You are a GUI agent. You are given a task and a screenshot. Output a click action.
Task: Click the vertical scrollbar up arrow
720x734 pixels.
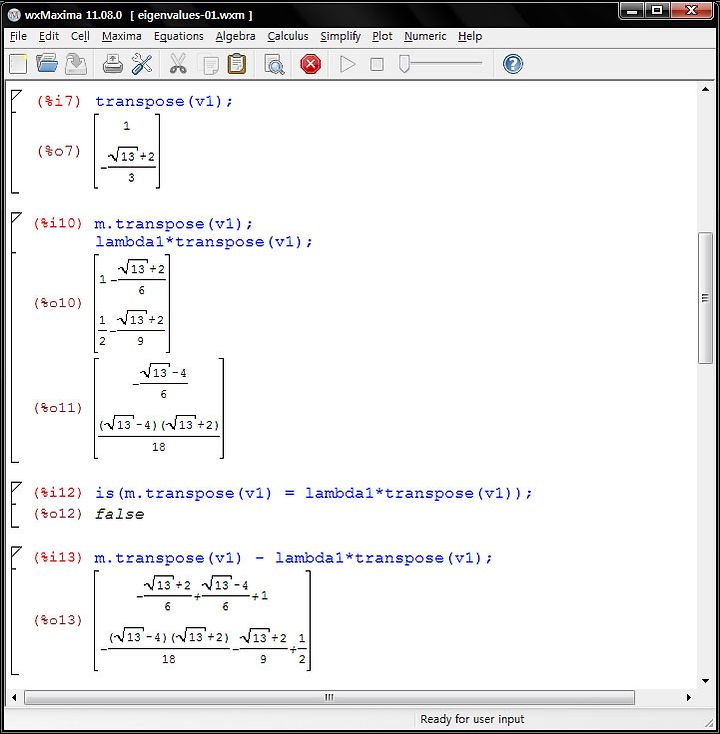click(x=705, y=89)
